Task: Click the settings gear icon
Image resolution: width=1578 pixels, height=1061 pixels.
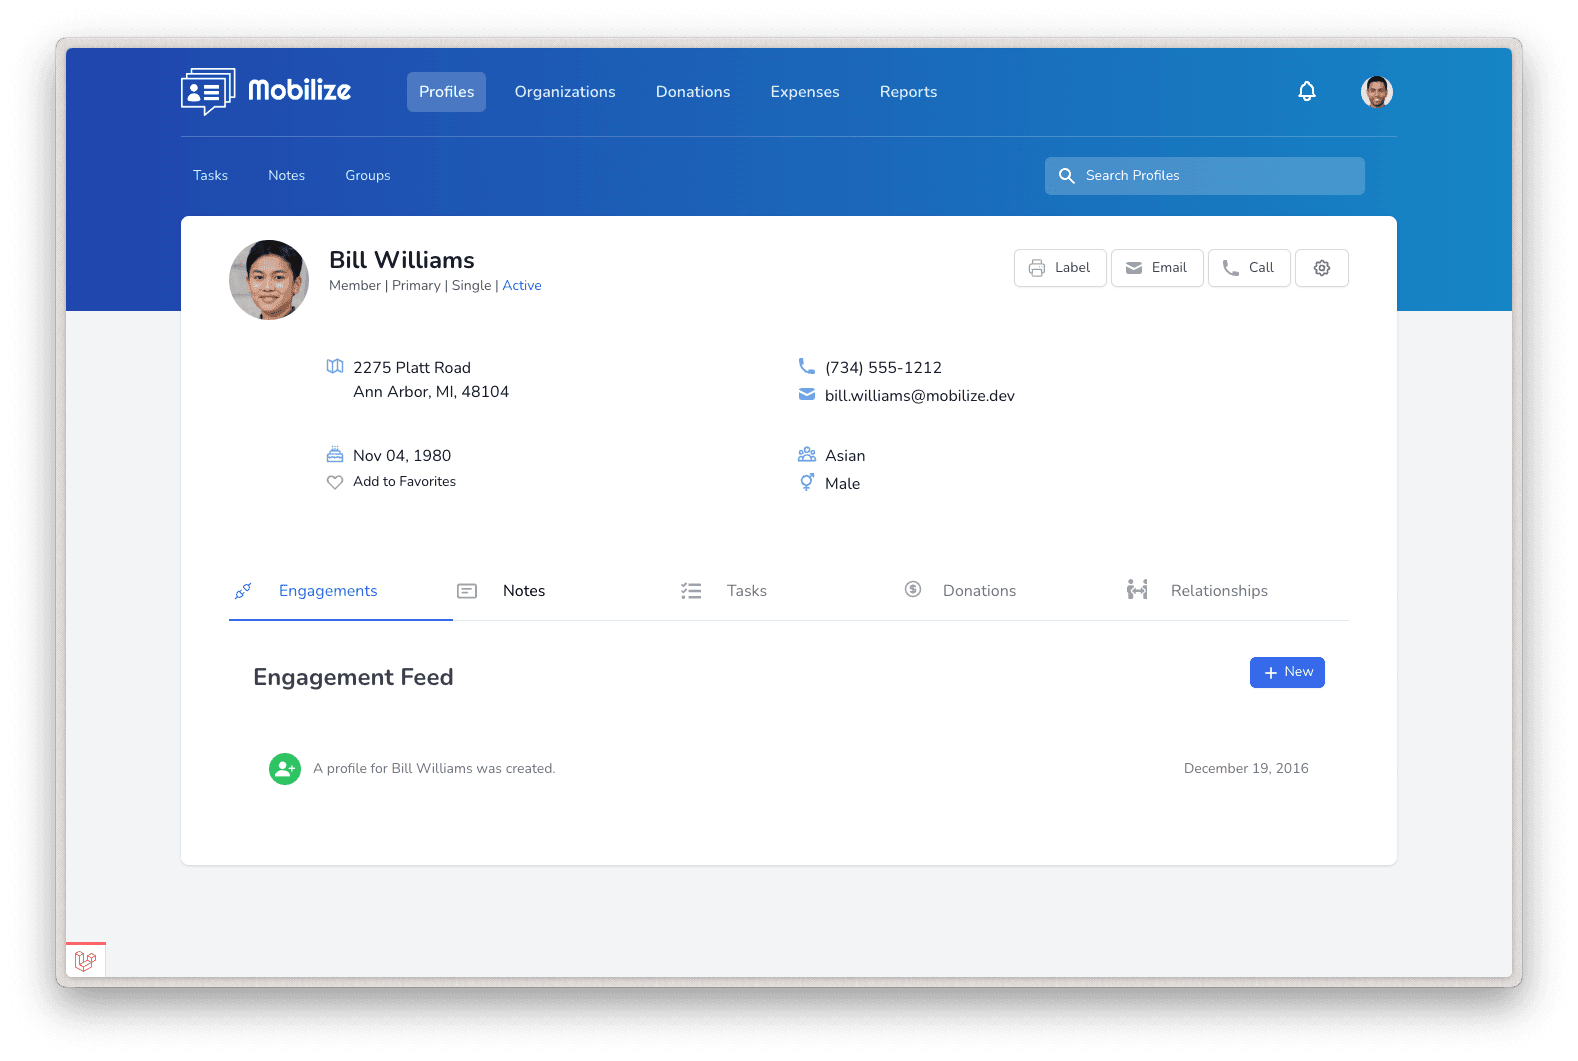Action: coord(1322,268)
